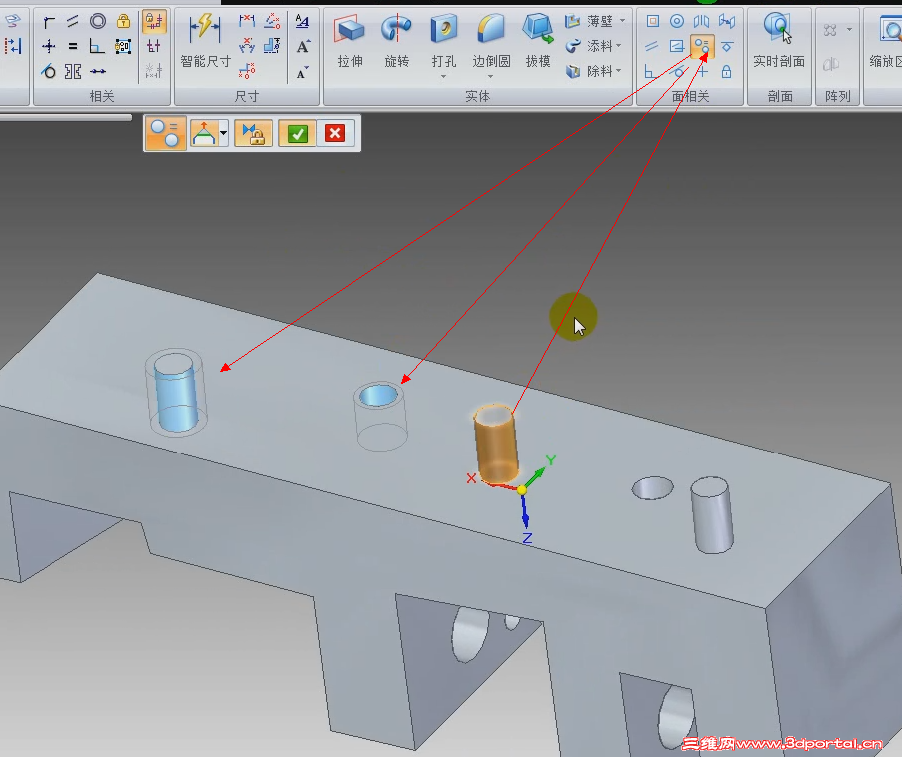Select the Symmetric relationship in 相关 group
This screenshot has width=902, height=757.
pyautogui.click(x=73, y=72)
